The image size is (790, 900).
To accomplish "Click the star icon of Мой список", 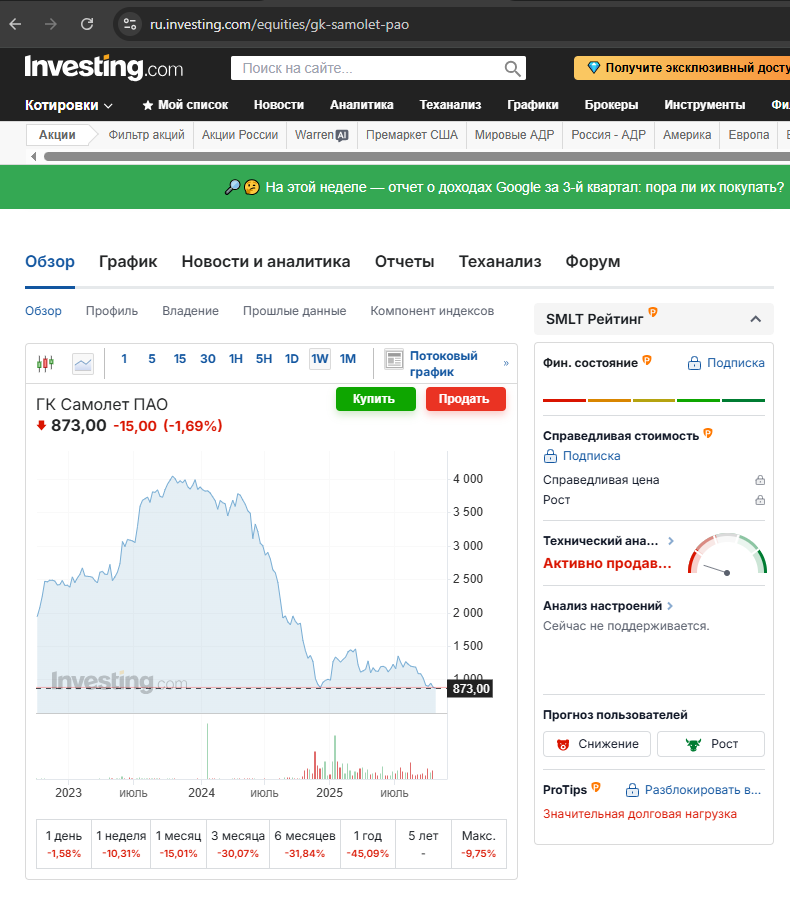I will (x=148, y=105).
